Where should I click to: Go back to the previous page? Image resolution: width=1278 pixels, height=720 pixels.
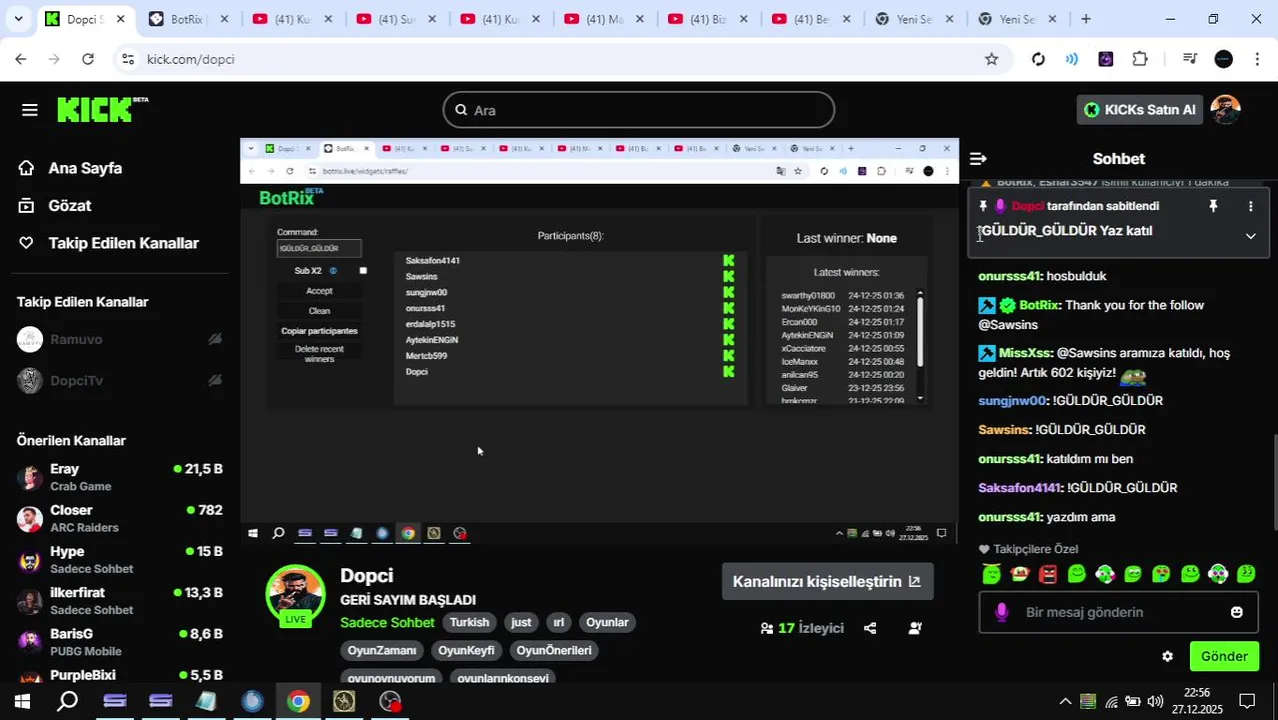(21, 59)
